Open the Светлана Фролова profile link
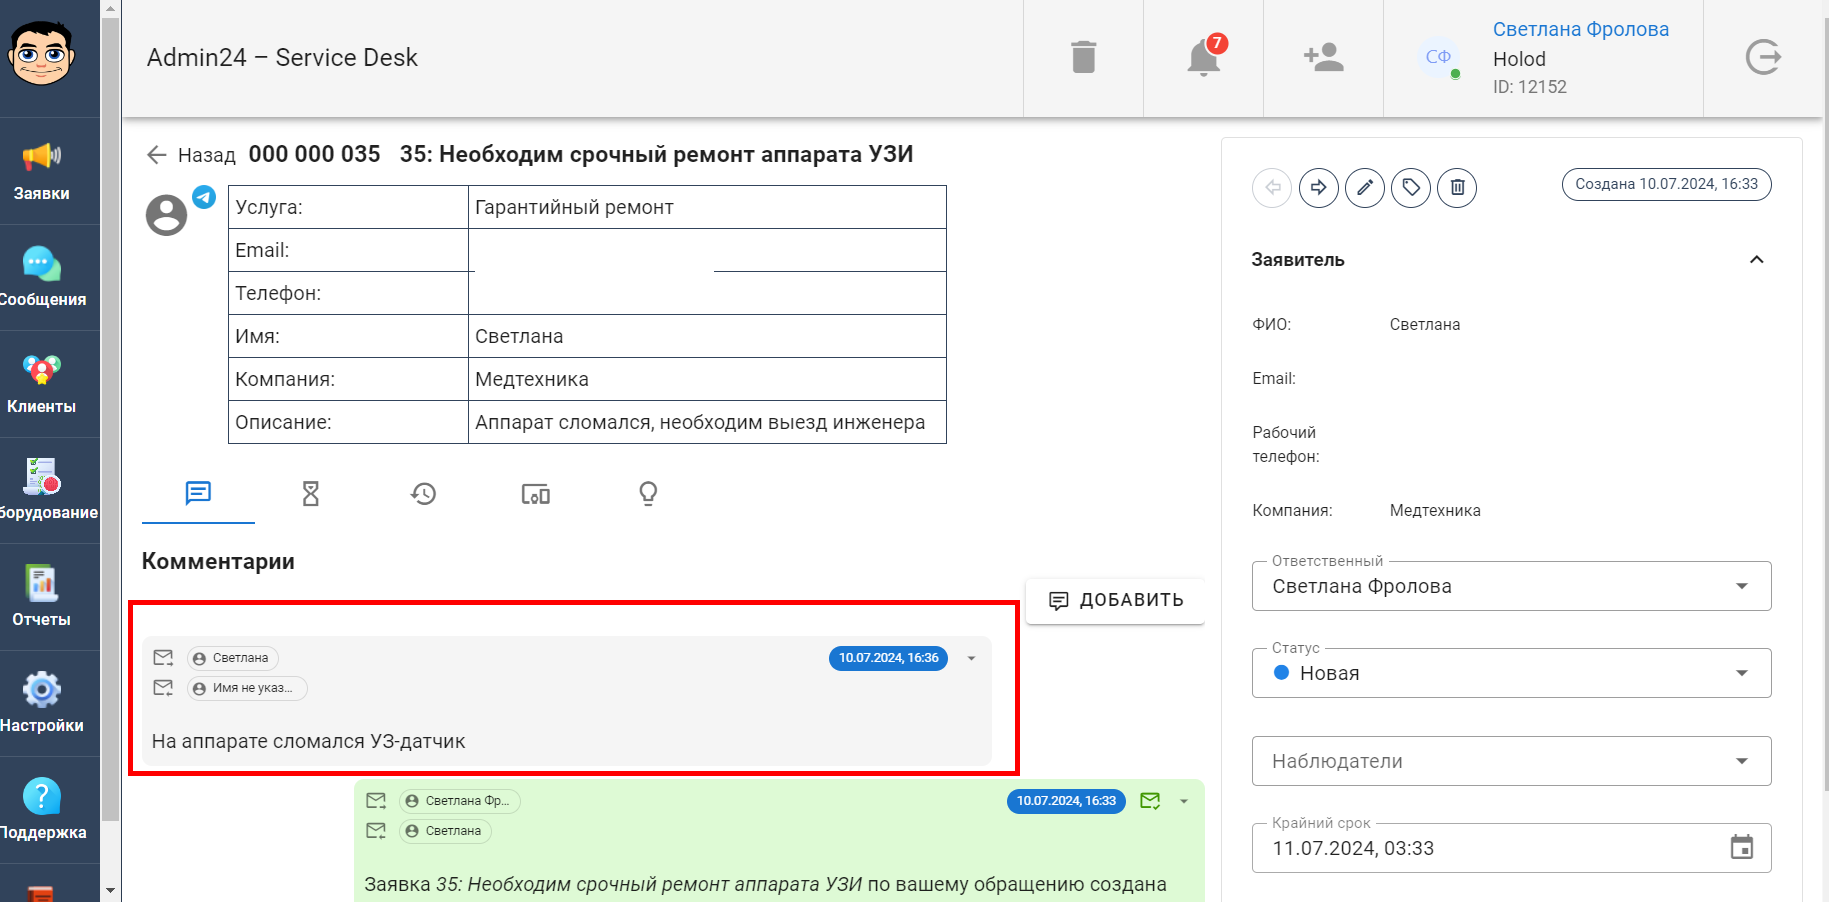 (x=1580, y=29)
